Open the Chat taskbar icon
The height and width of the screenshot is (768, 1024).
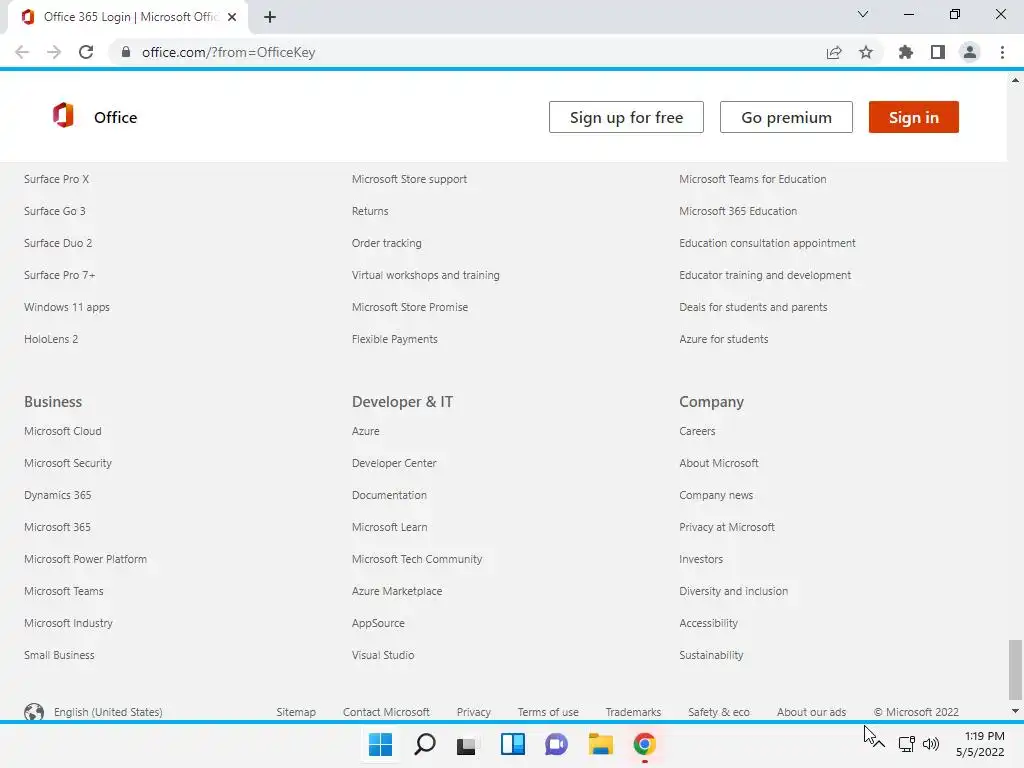[556, 744]
